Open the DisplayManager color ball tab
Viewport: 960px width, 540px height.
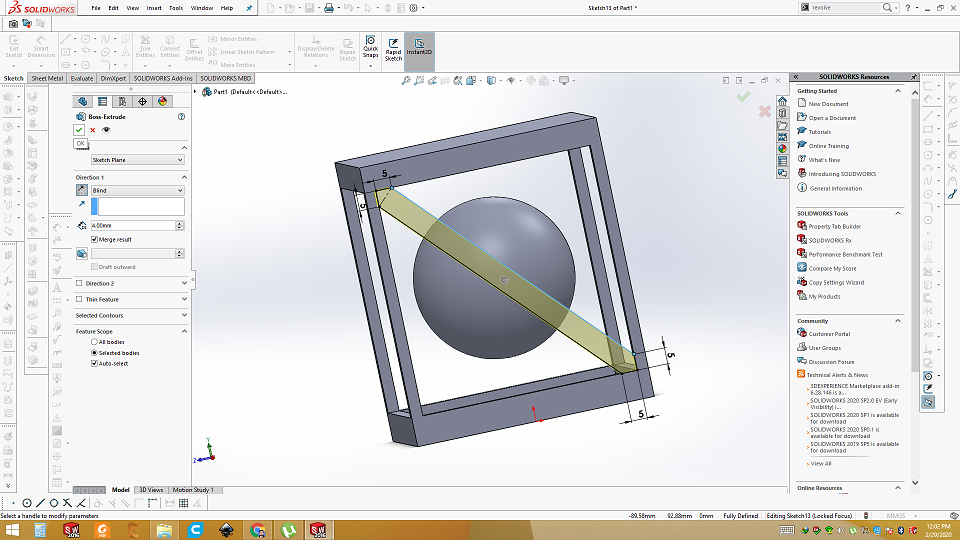(162, 102)
